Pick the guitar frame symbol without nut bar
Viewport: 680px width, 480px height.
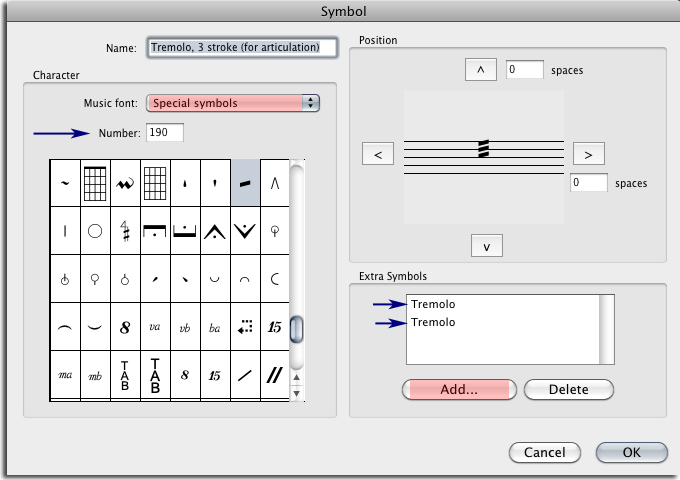click(155, 183)
